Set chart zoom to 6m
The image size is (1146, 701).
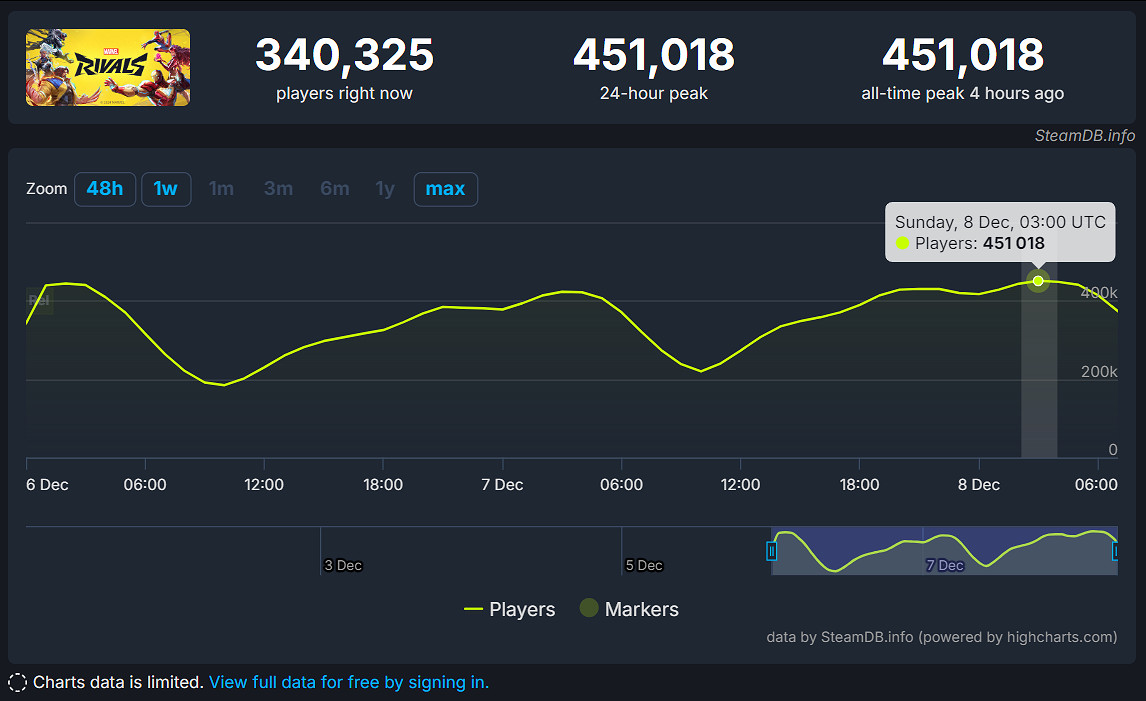(334, 189)
